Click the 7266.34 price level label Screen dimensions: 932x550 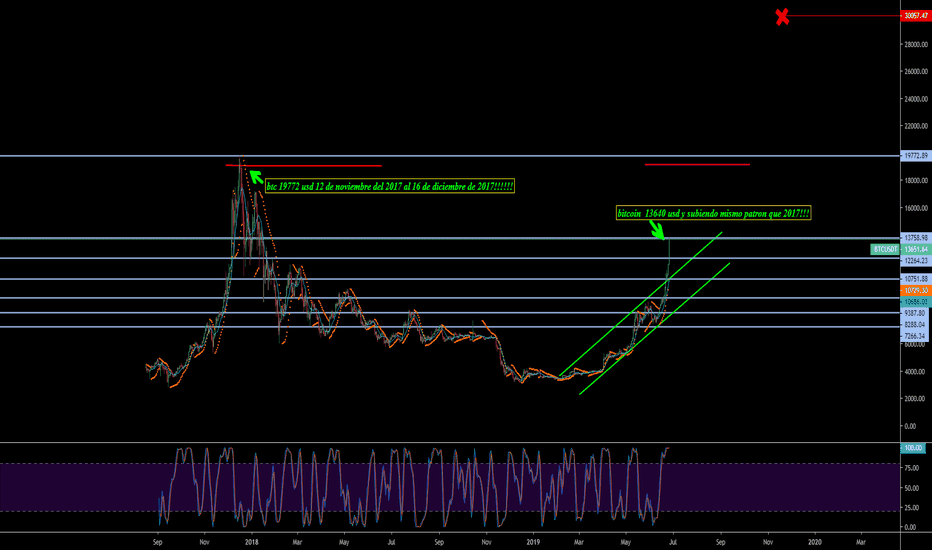click(915, 337)
